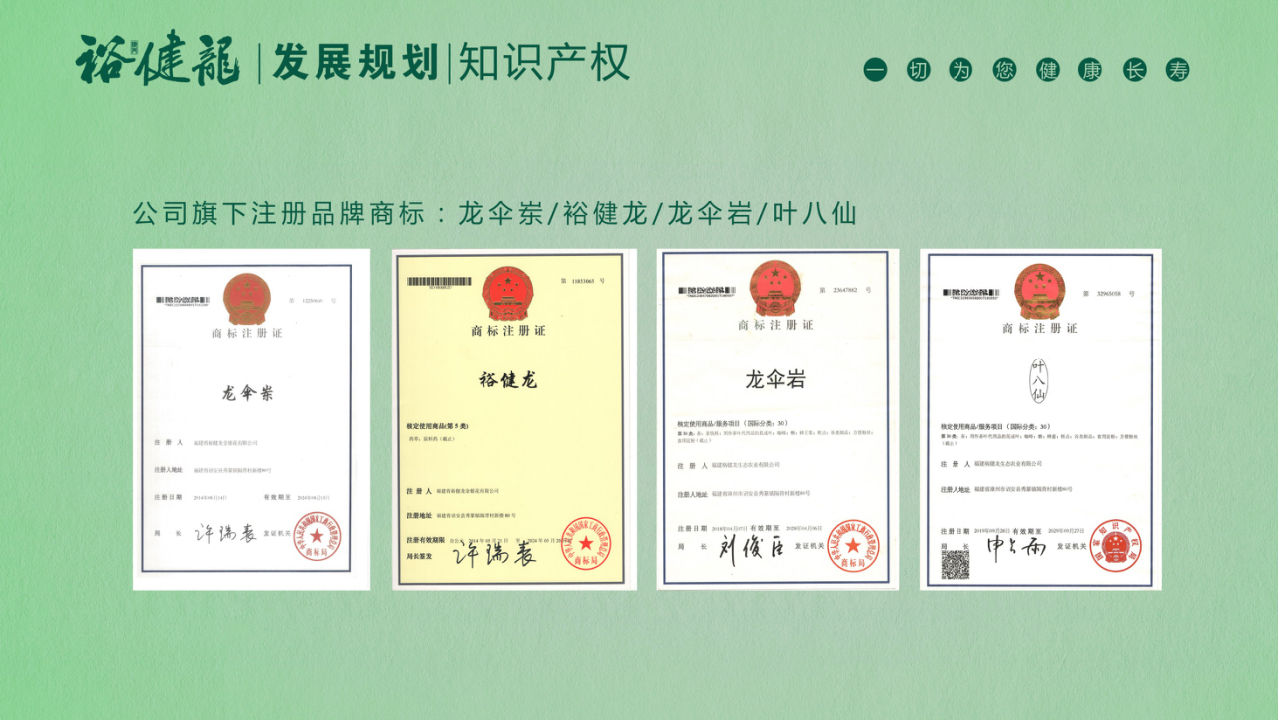This screenshot has width=1279, height=720.
Task: Click the 龙伞岩 trademark text on third certificate
Action: point(775,380)
